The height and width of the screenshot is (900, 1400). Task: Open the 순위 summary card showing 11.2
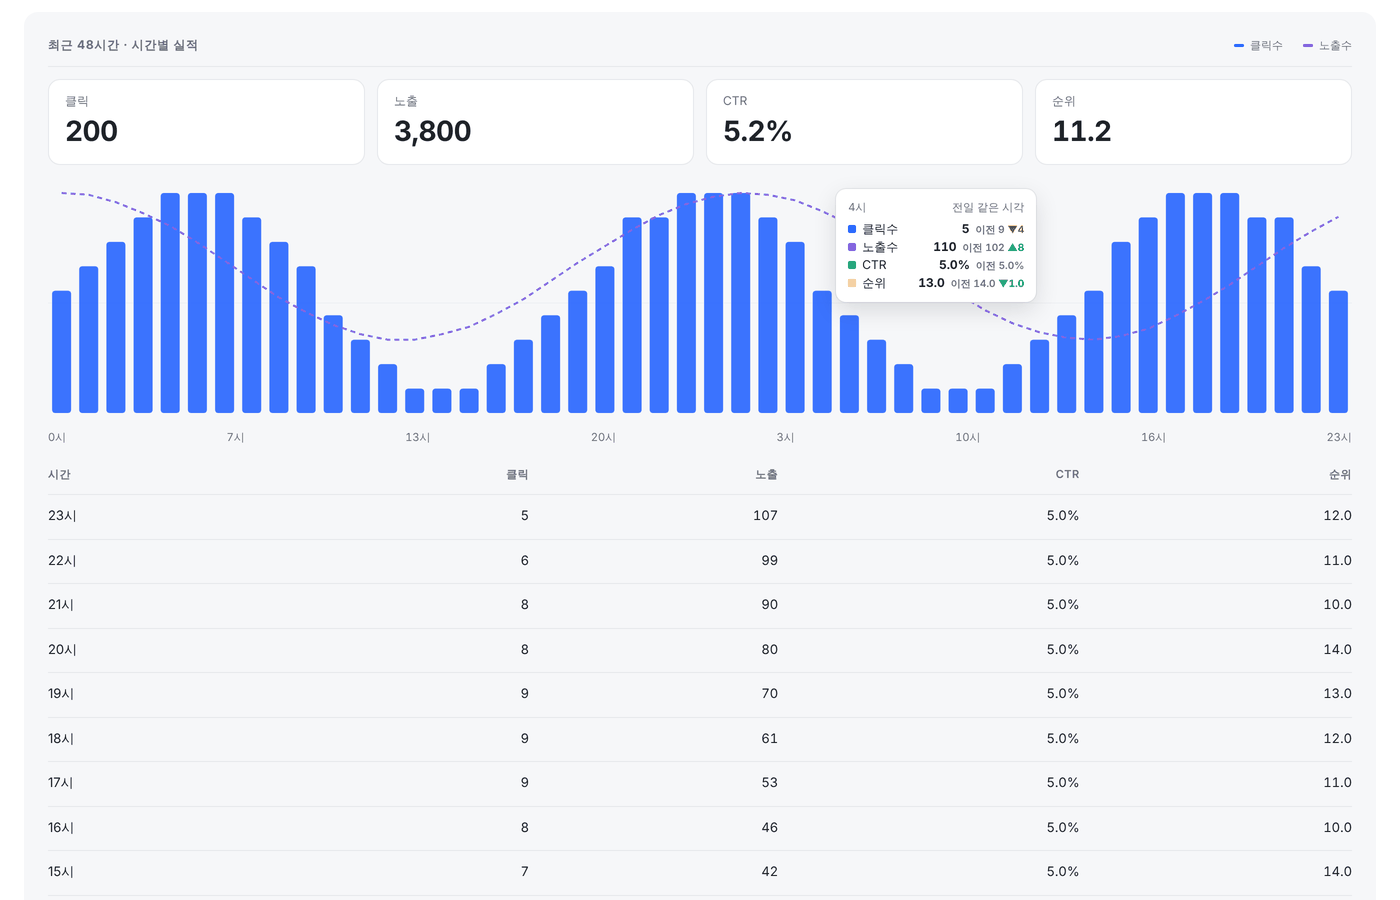point(1193,122)
